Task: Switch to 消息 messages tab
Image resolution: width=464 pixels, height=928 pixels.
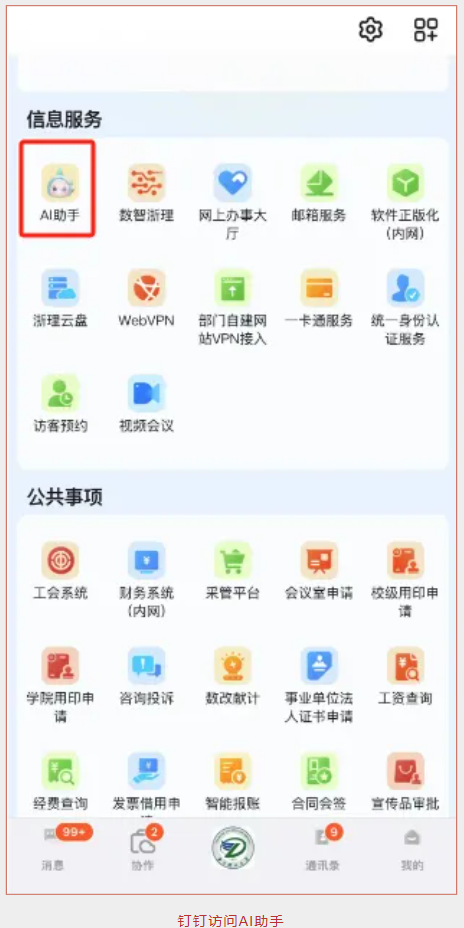Action: pyautogui.click(x=52, y=849)
